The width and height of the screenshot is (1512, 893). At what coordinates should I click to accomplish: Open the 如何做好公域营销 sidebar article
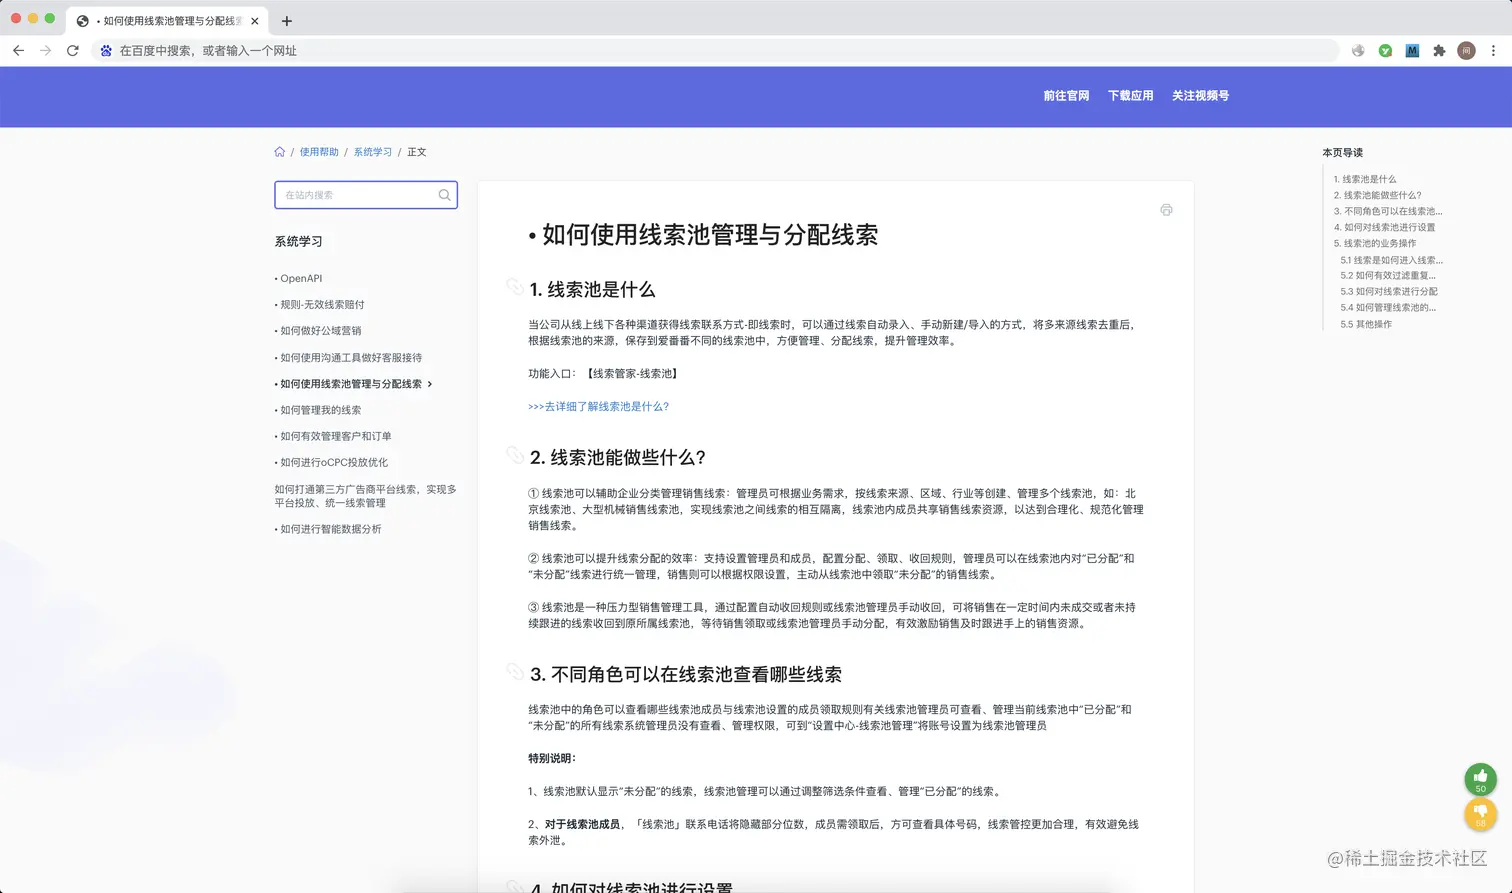click(x=320, y=331)
